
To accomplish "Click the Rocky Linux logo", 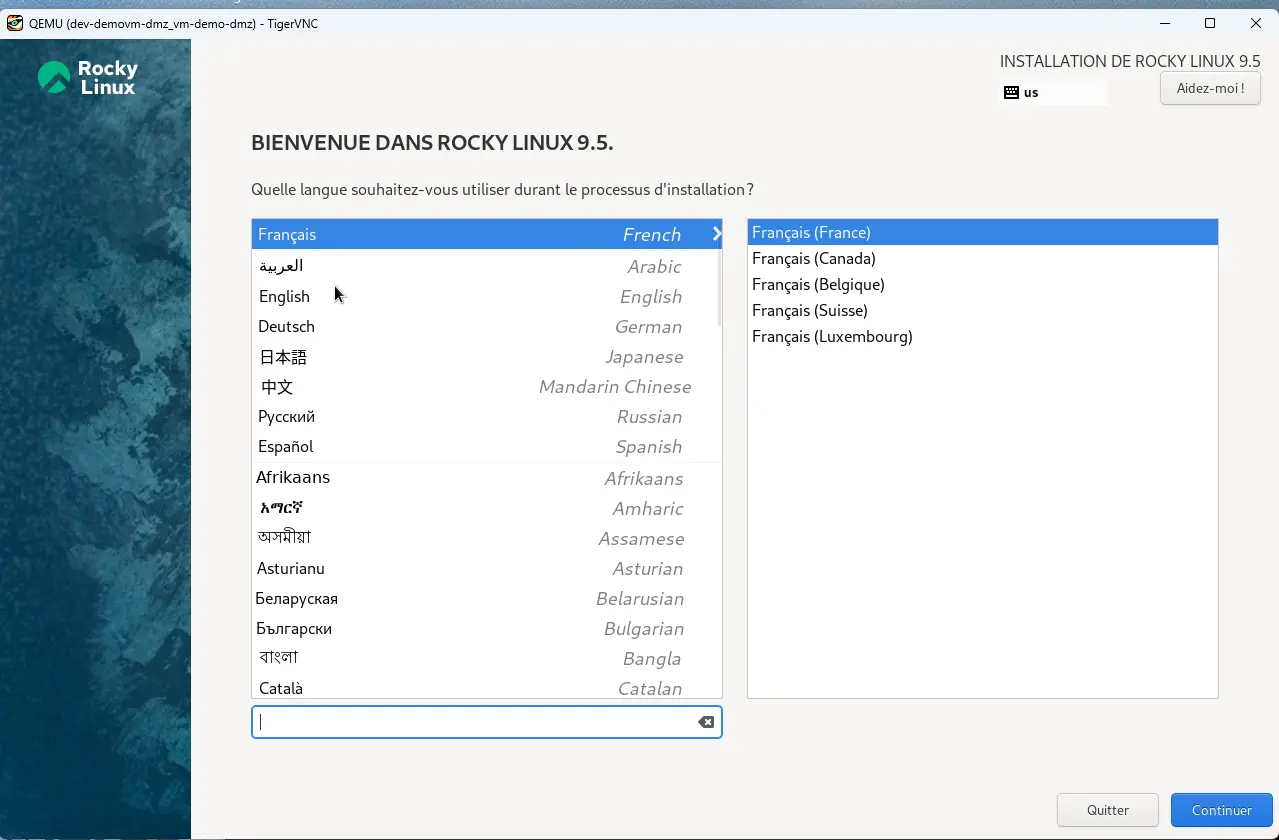I will tap(88, 75).
